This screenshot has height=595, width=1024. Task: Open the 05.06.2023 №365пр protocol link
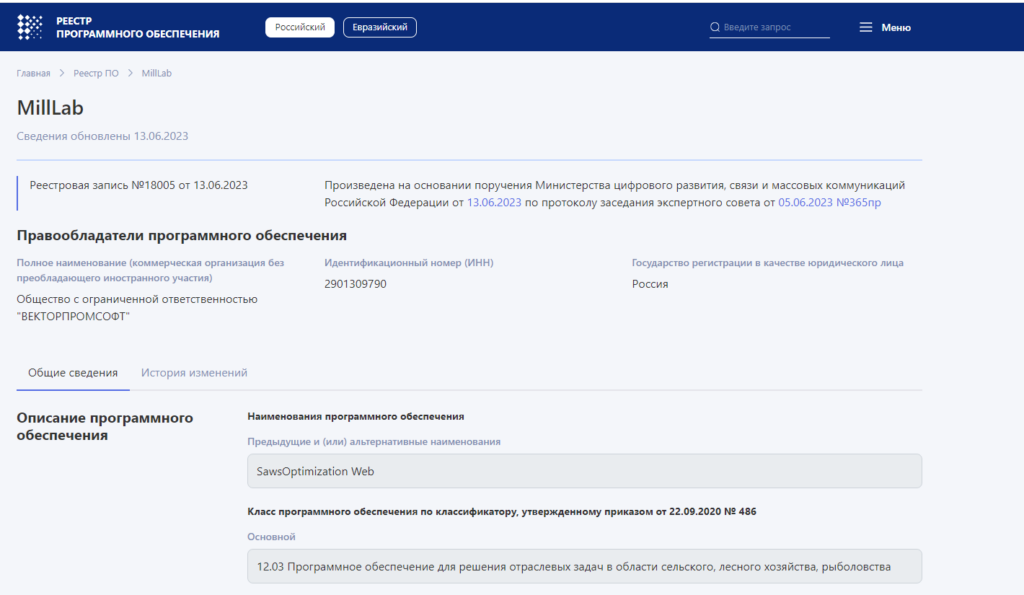coord(829,202)
